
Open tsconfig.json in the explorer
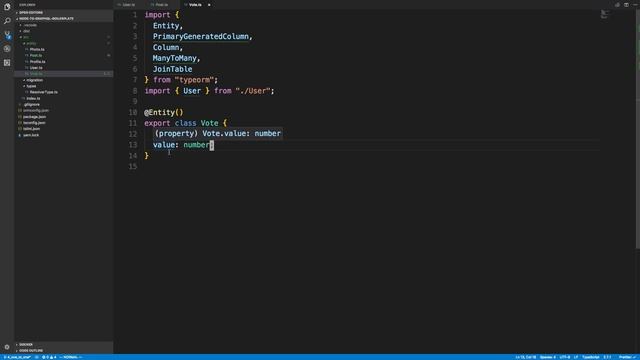[34, 123]
